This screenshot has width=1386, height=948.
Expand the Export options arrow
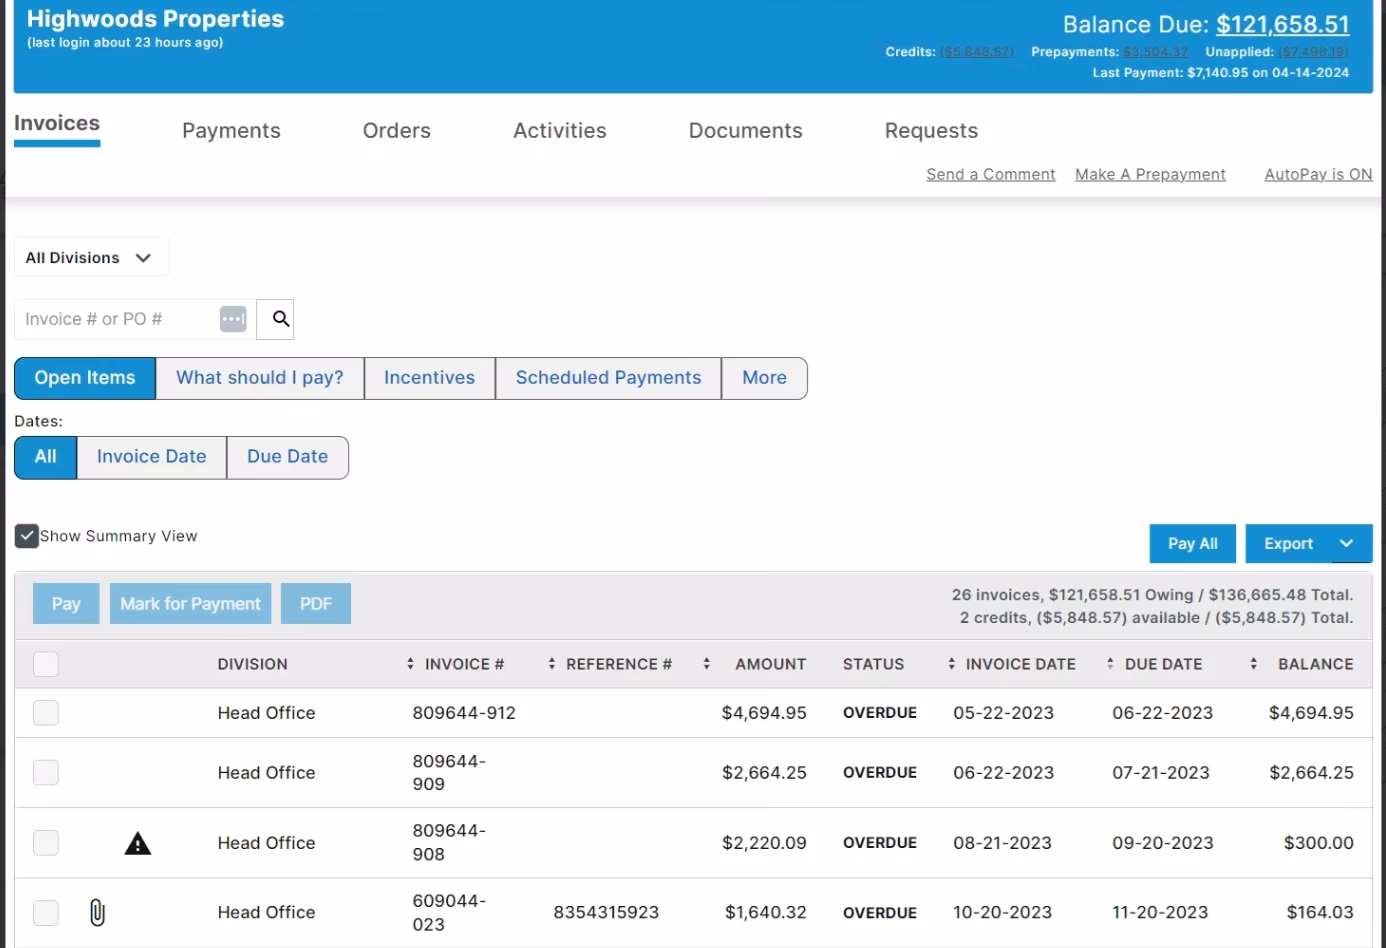point(1346,544)
